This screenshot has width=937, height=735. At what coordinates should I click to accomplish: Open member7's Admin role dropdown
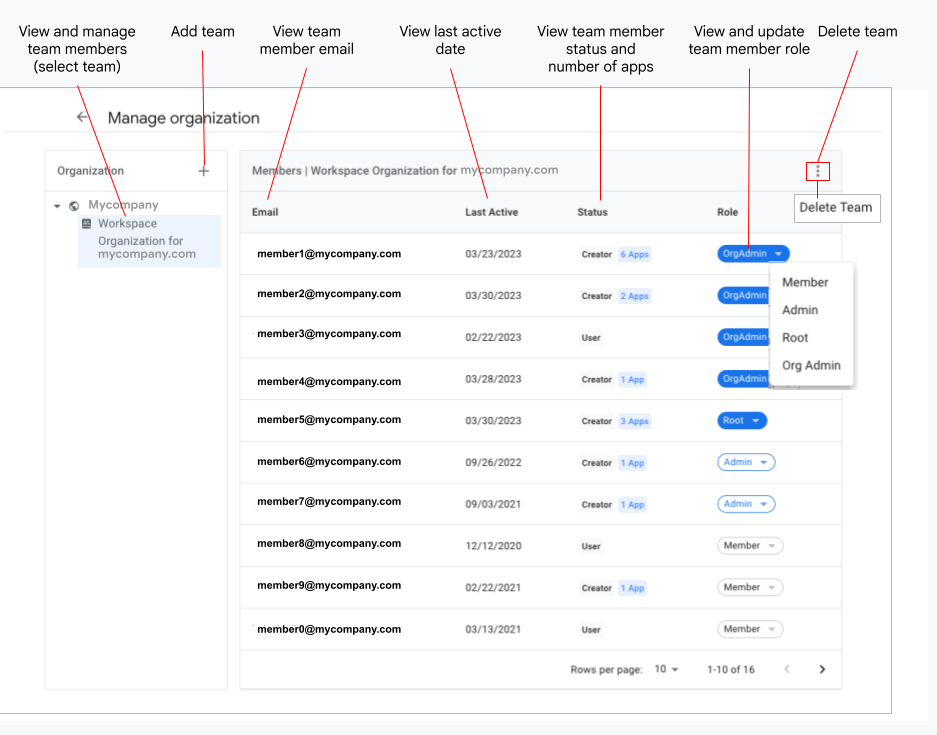click(x=746, y=504)
